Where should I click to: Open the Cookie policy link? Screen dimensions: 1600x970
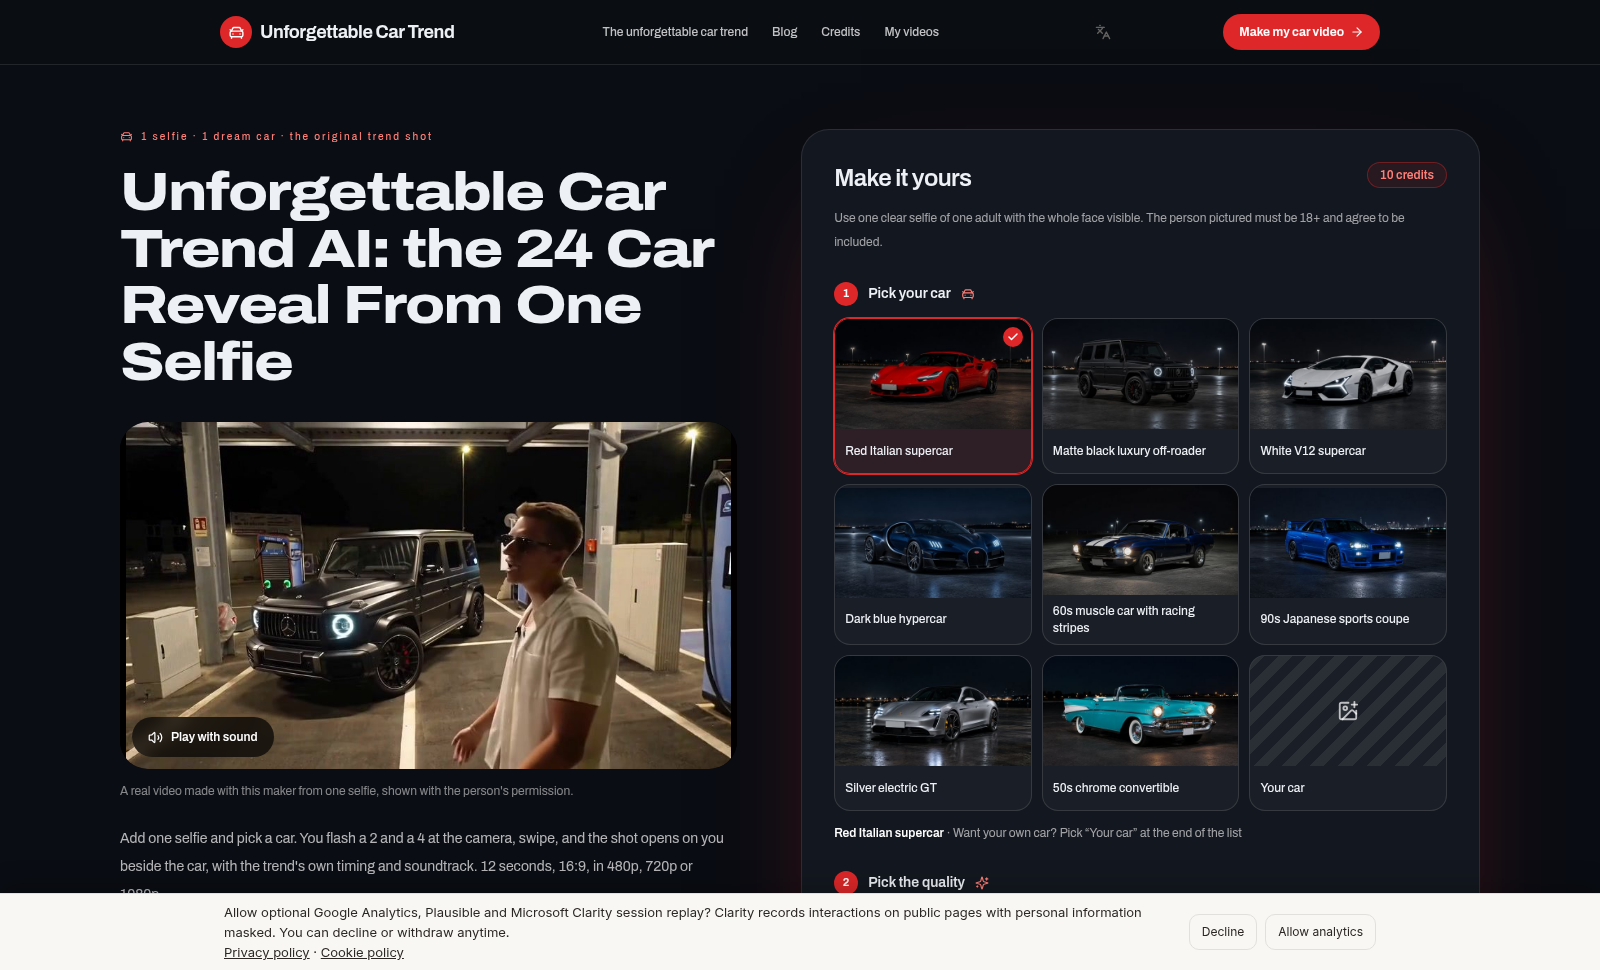362,953
